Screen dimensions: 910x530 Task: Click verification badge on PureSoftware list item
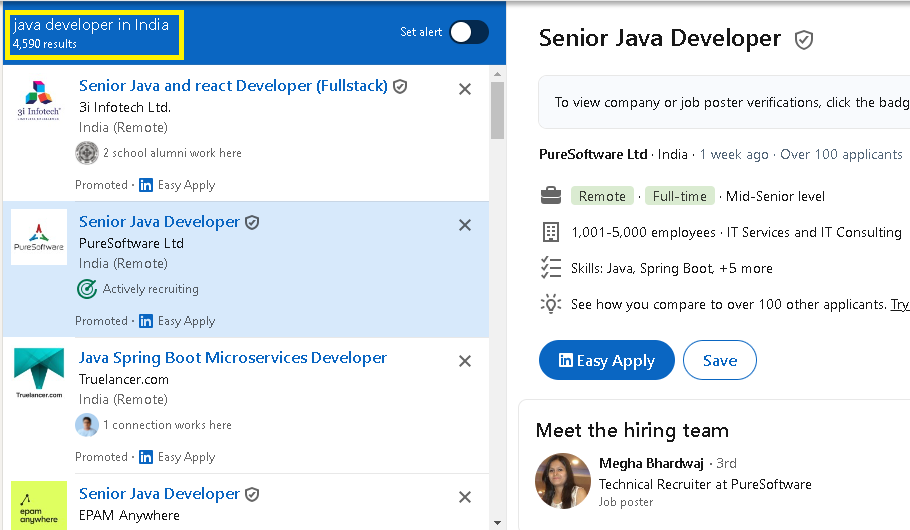(x=252, y=222)
